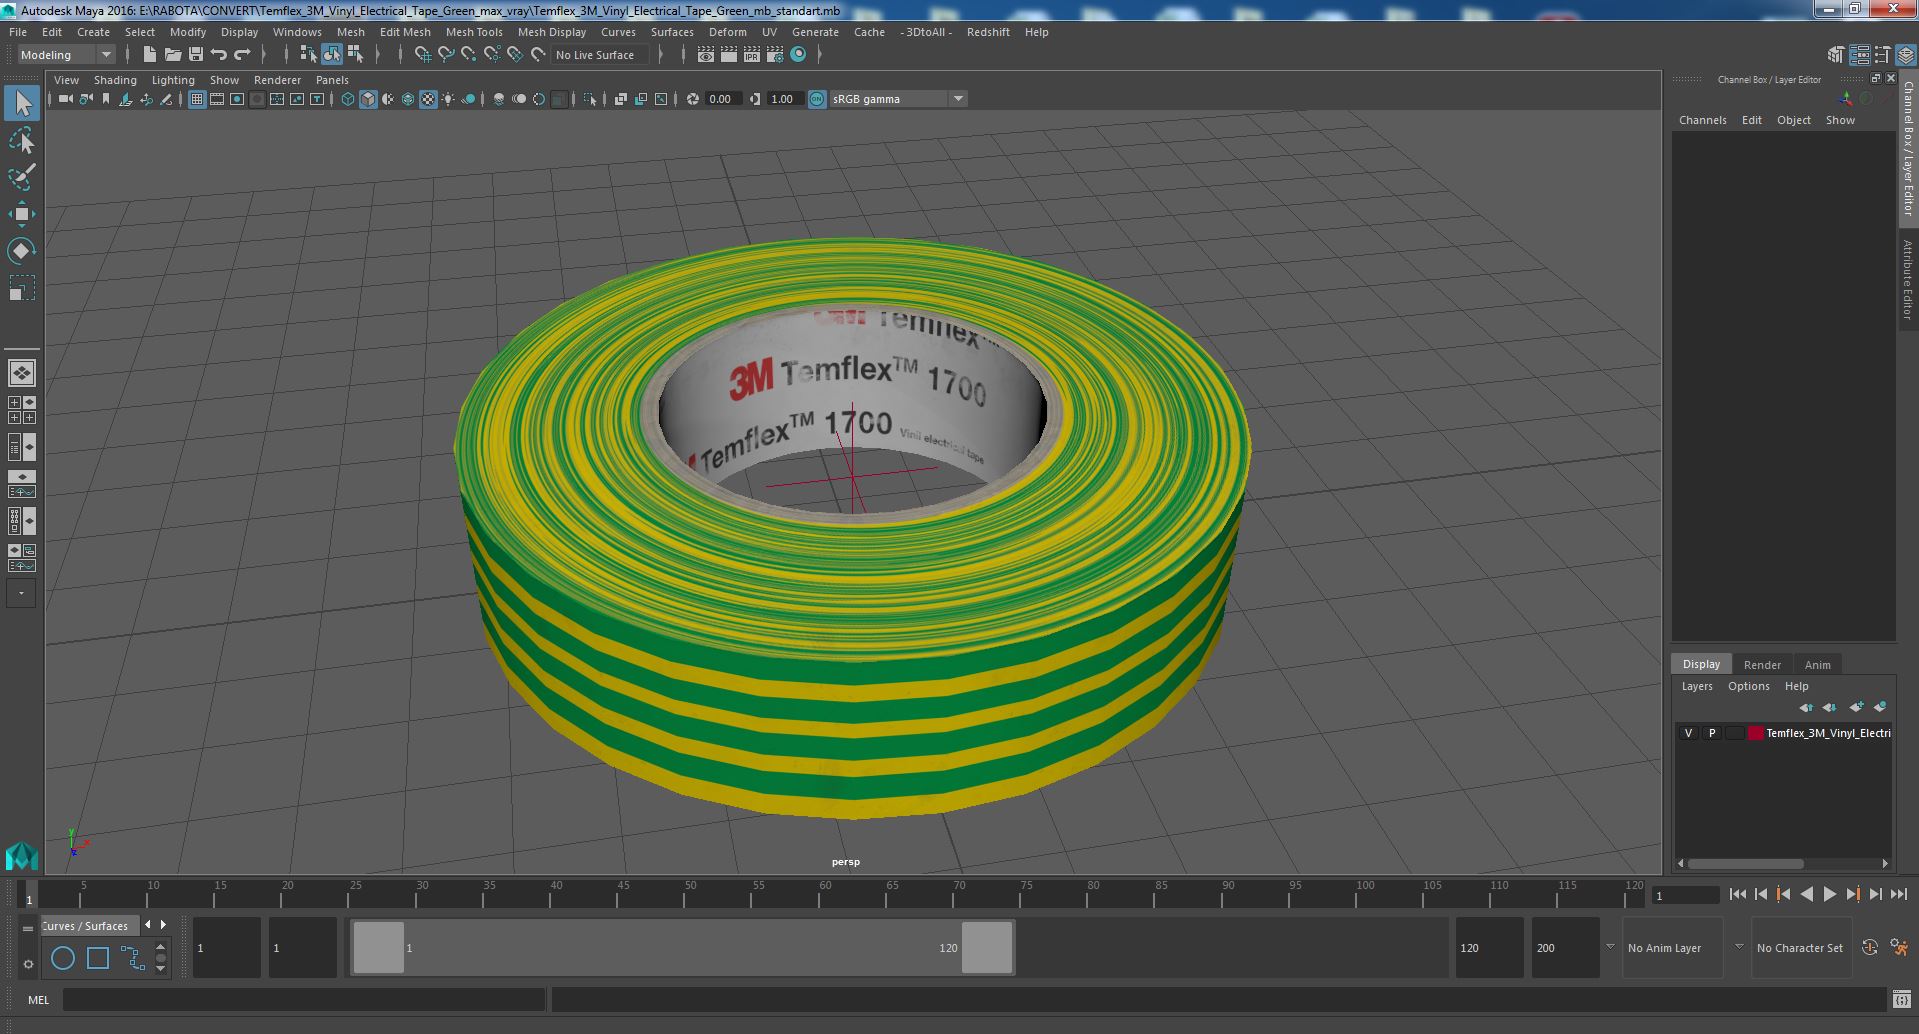Switch to four view layout
This screenshot has height=1034, width=1919.
click(x=21, y=410)
